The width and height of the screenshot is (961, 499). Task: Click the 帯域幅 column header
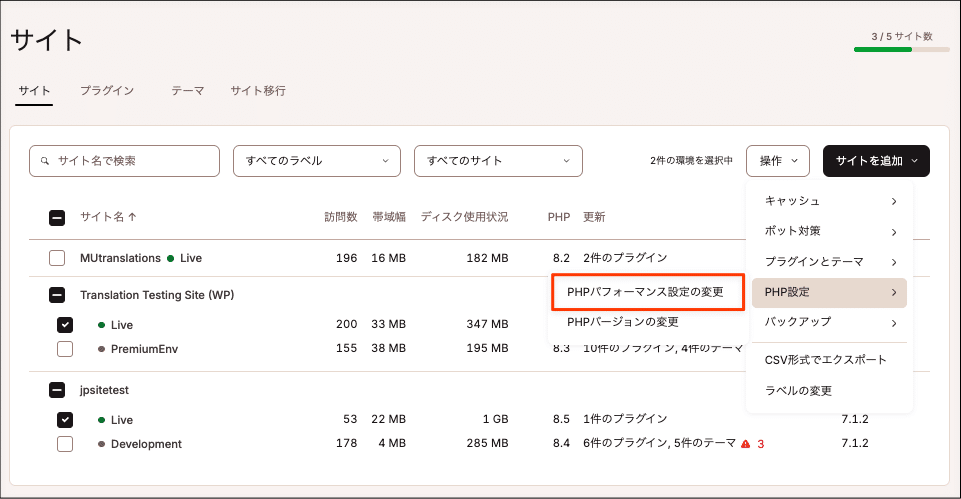coord(389,217)
